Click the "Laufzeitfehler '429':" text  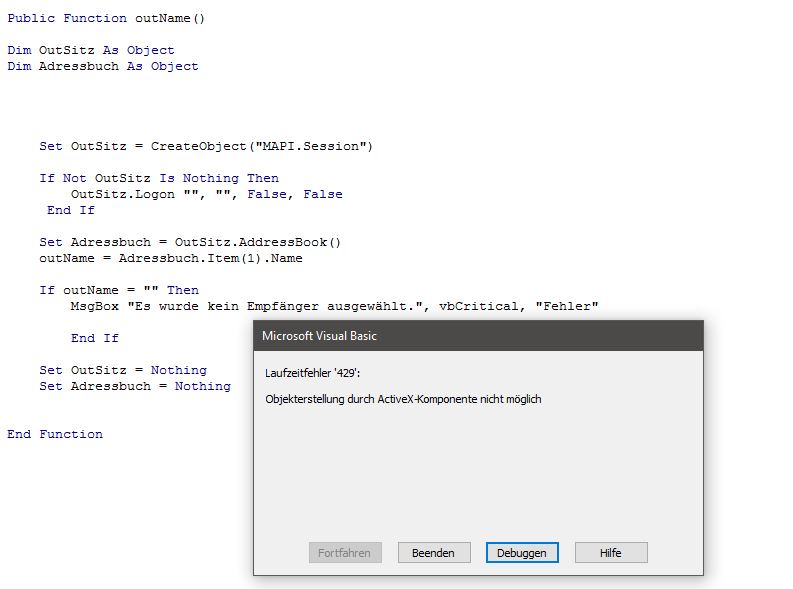[313, 373]
